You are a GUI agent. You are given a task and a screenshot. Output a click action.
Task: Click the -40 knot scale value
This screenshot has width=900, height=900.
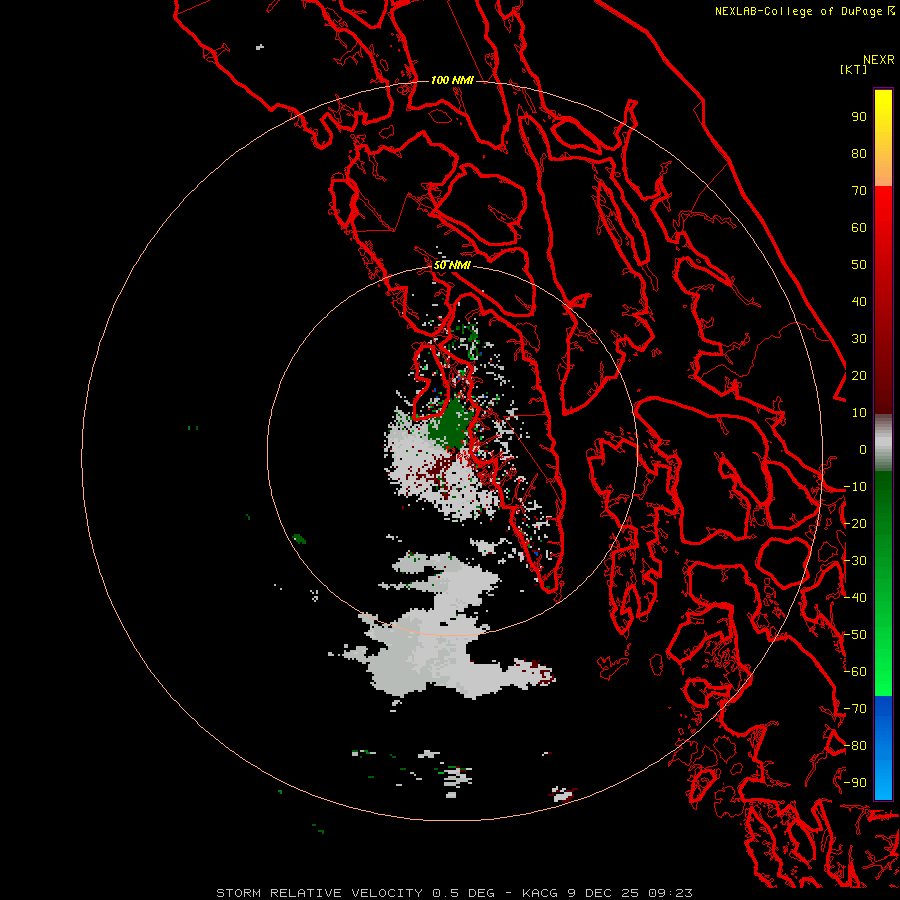click(855, 598)
